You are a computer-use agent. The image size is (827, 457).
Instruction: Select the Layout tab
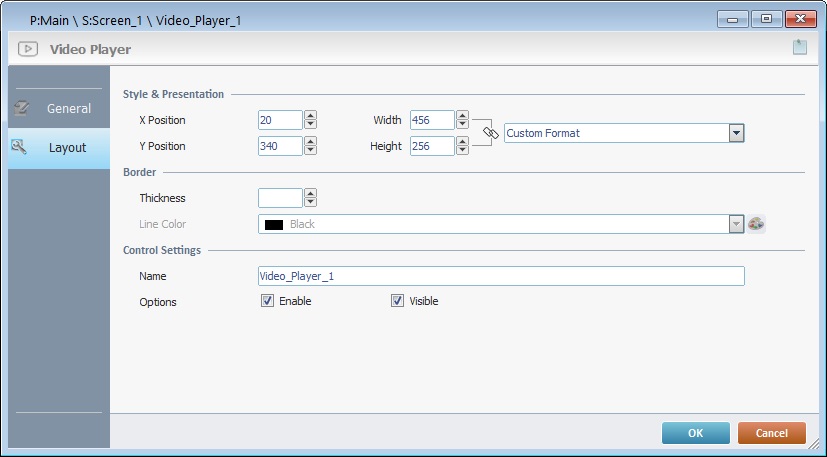click(67, 147)
